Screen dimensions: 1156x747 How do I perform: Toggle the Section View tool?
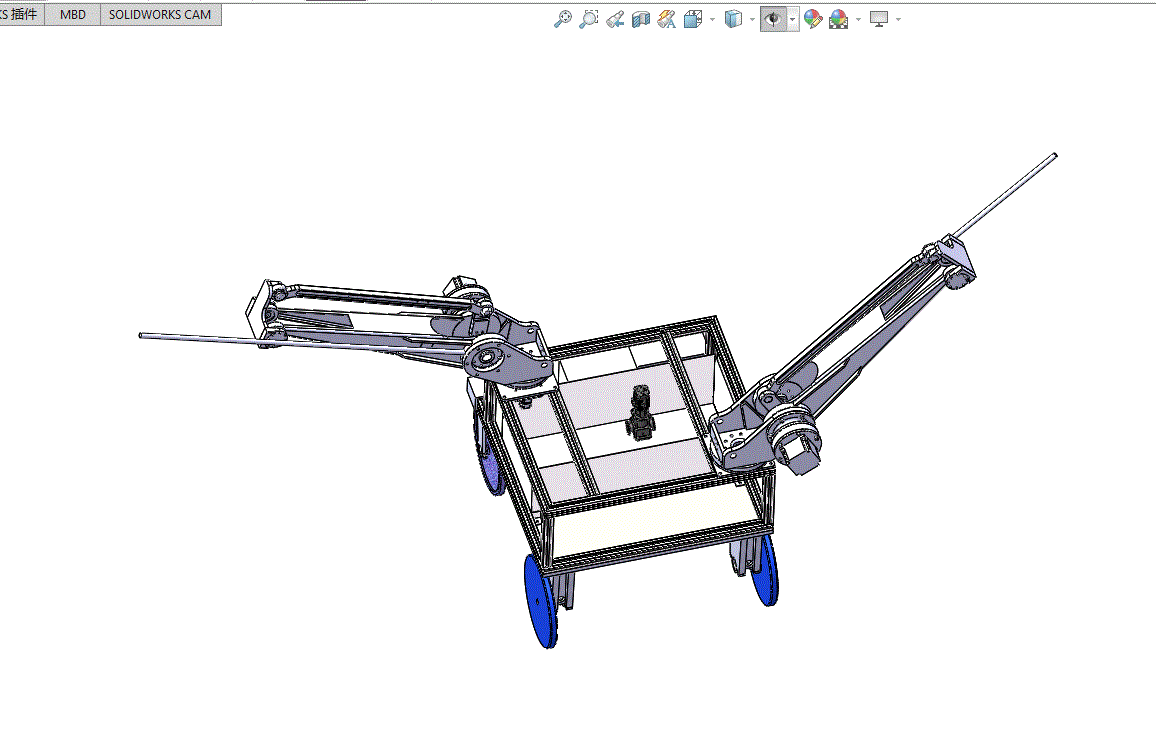[x=641, y=19]
